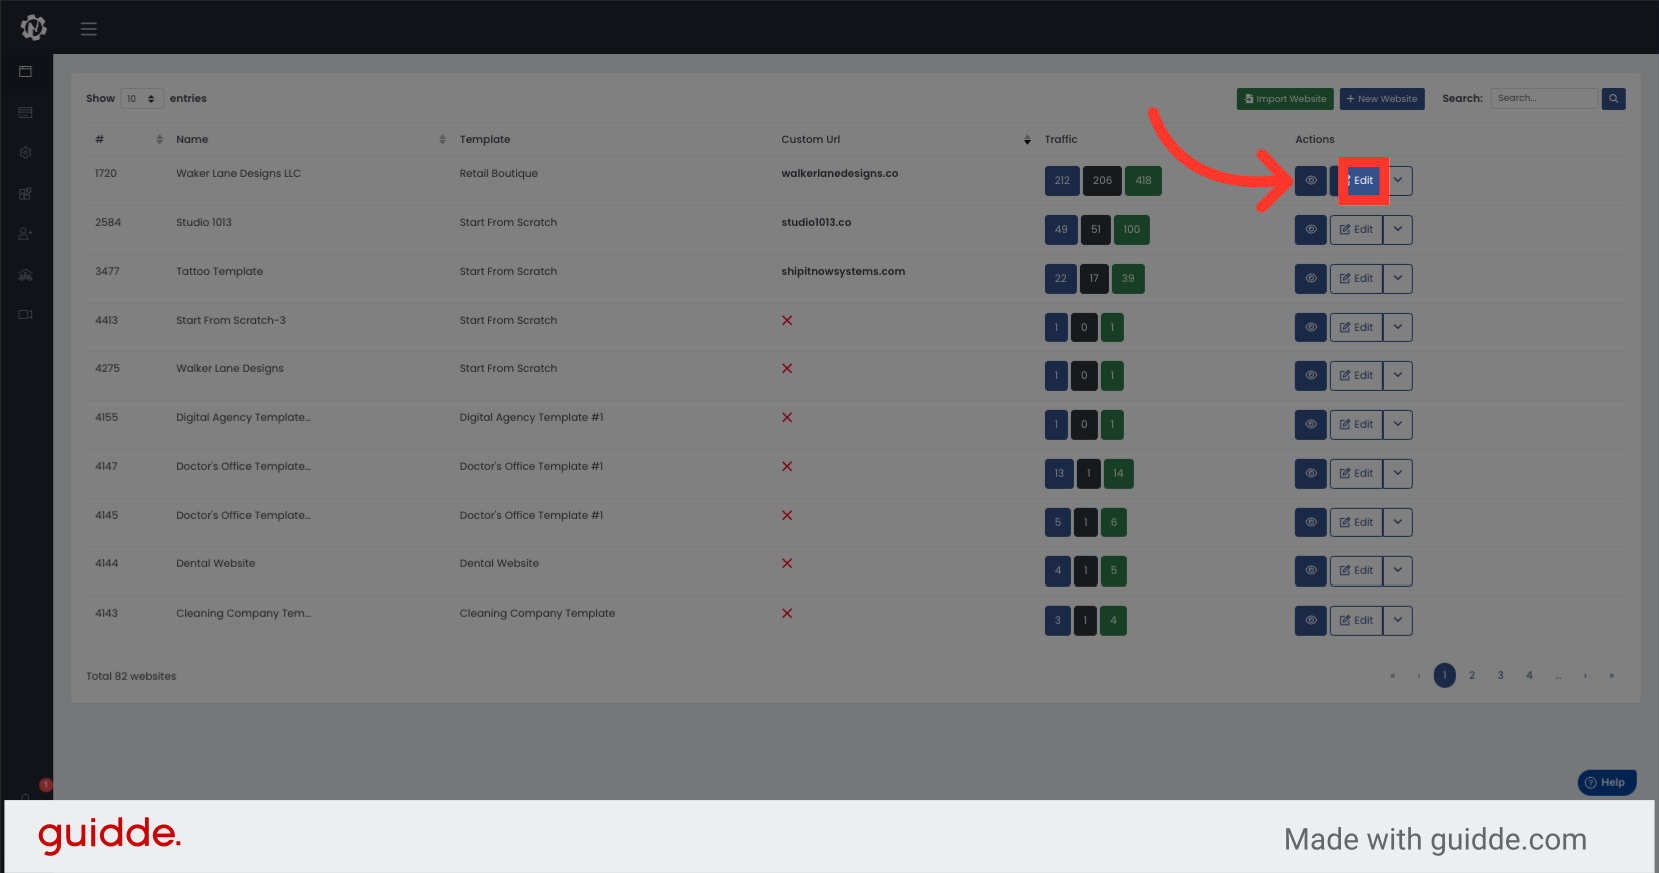
Task: Click the green traffic badge showing 418
Action: (1143, 181)
